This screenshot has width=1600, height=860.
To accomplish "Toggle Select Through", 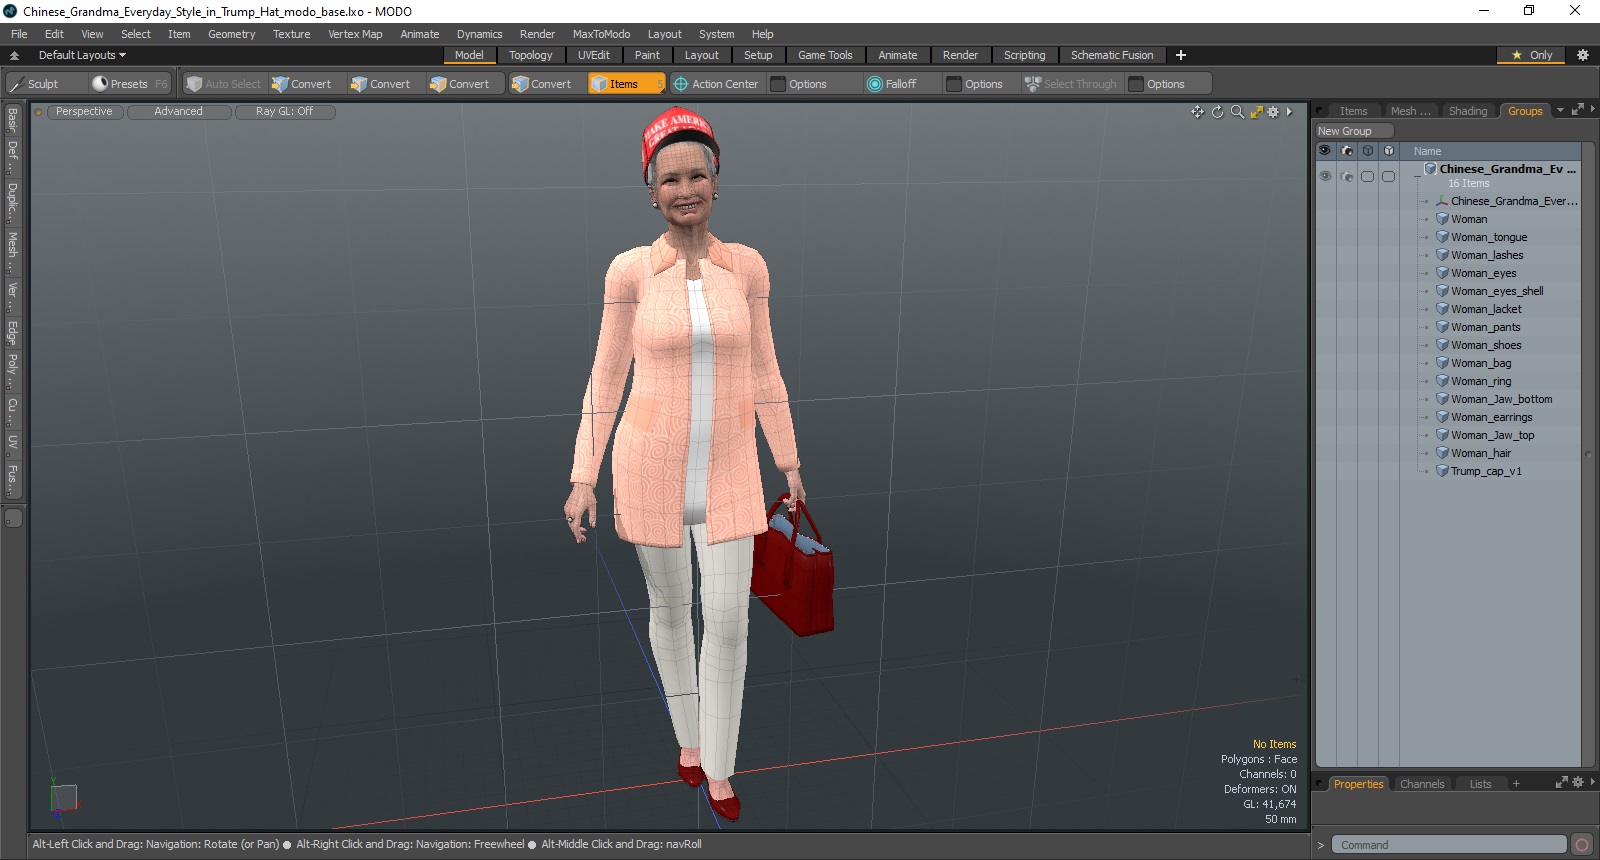I will 1071,84.
